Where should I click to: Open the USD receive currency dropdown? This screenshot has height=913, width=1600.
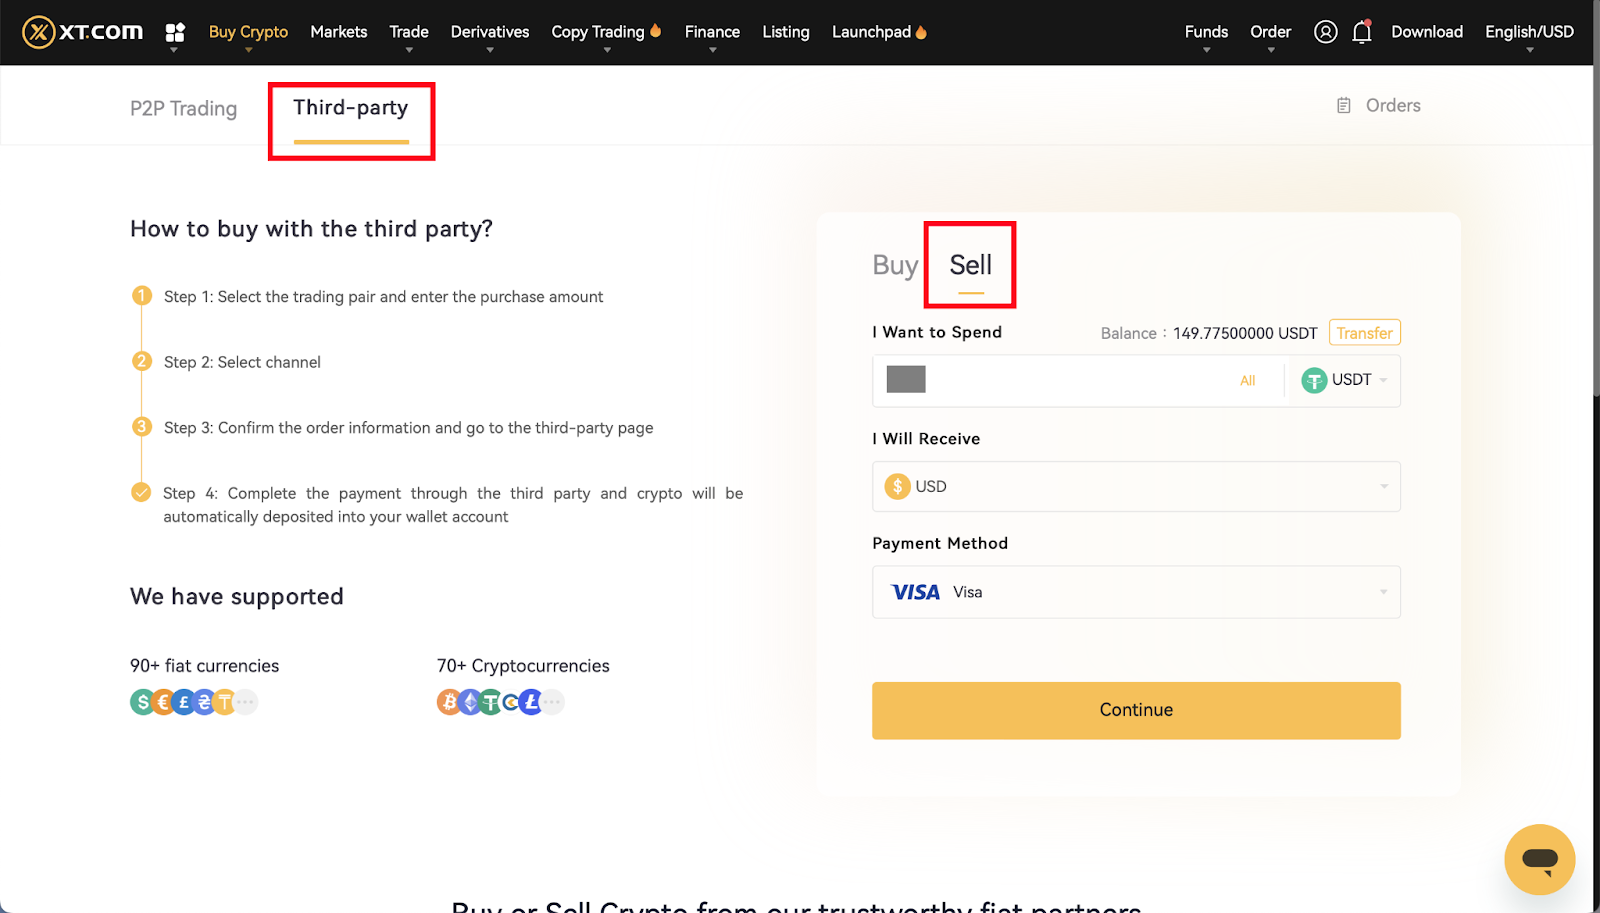1136,486
